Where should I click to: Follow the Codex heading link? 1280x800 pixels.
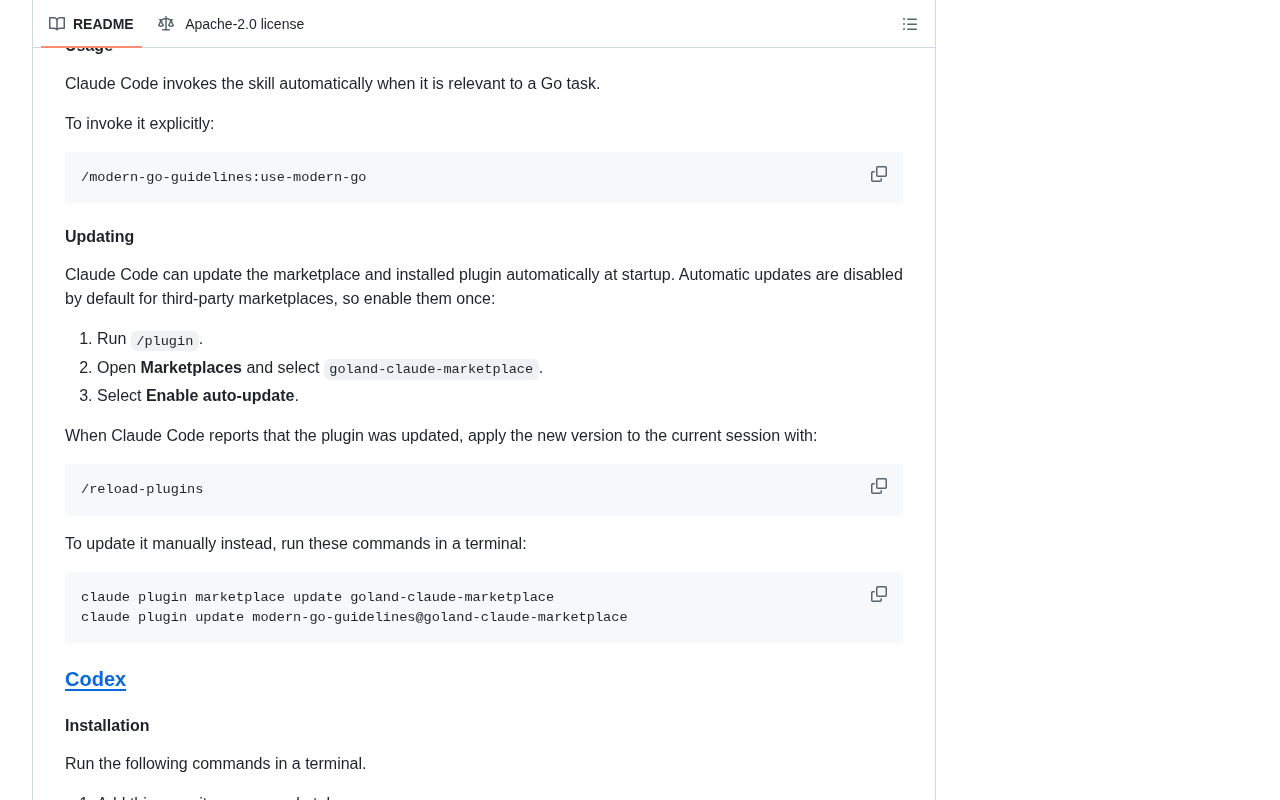tap(95, 679)
